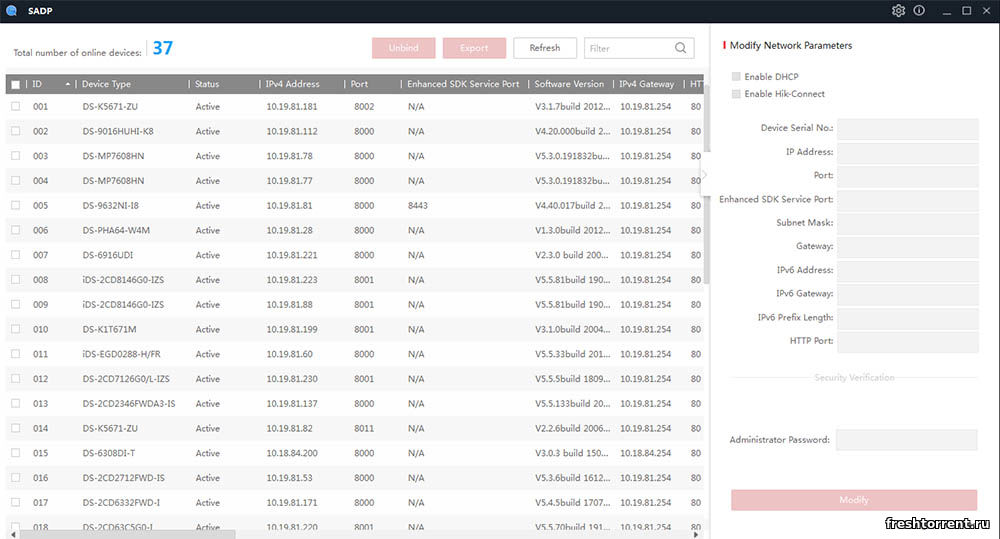Click gateway 10.18.84.254
Viewport: 1000px width, 539px height.
645,453
